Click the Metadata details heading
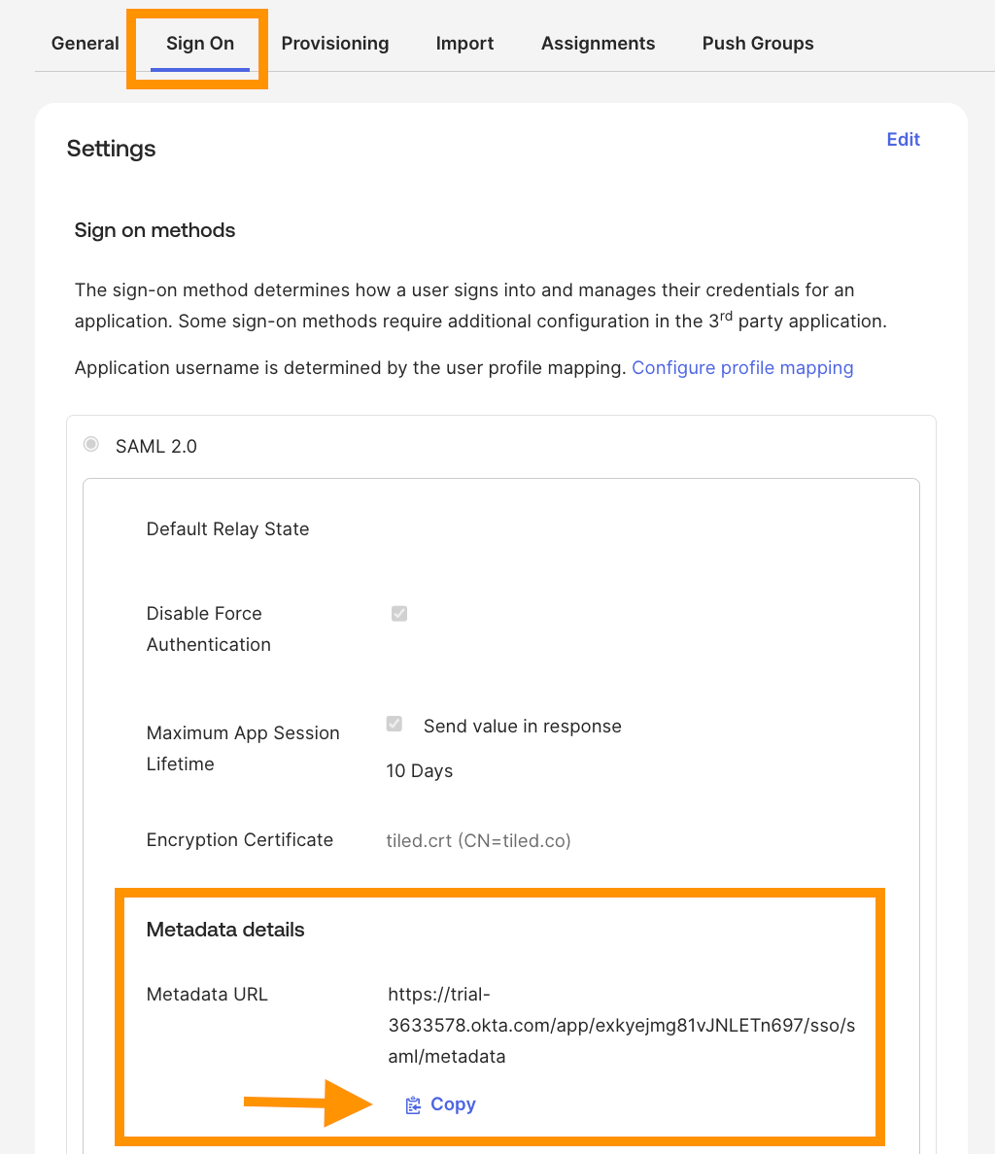 tap(225, 930)
